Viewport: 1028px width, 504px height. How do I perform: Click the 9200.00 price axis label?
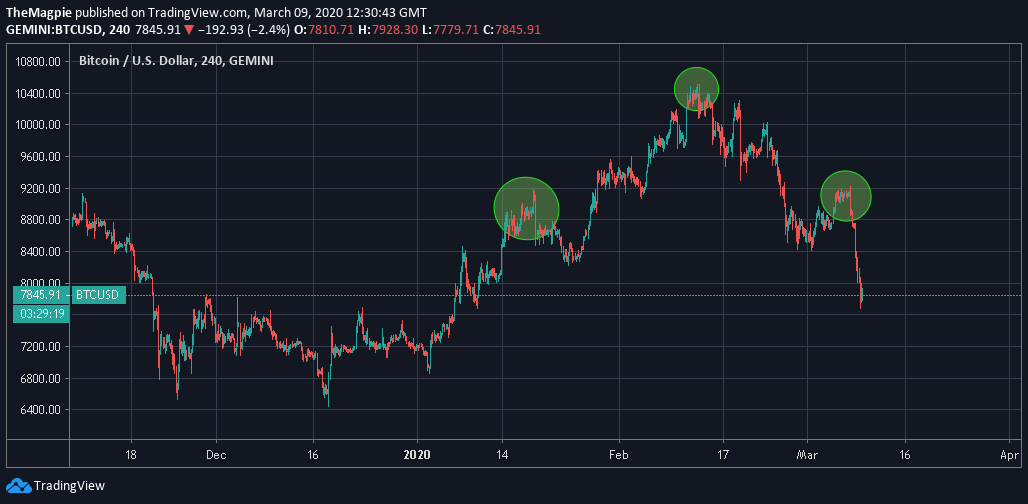(41, 188)
